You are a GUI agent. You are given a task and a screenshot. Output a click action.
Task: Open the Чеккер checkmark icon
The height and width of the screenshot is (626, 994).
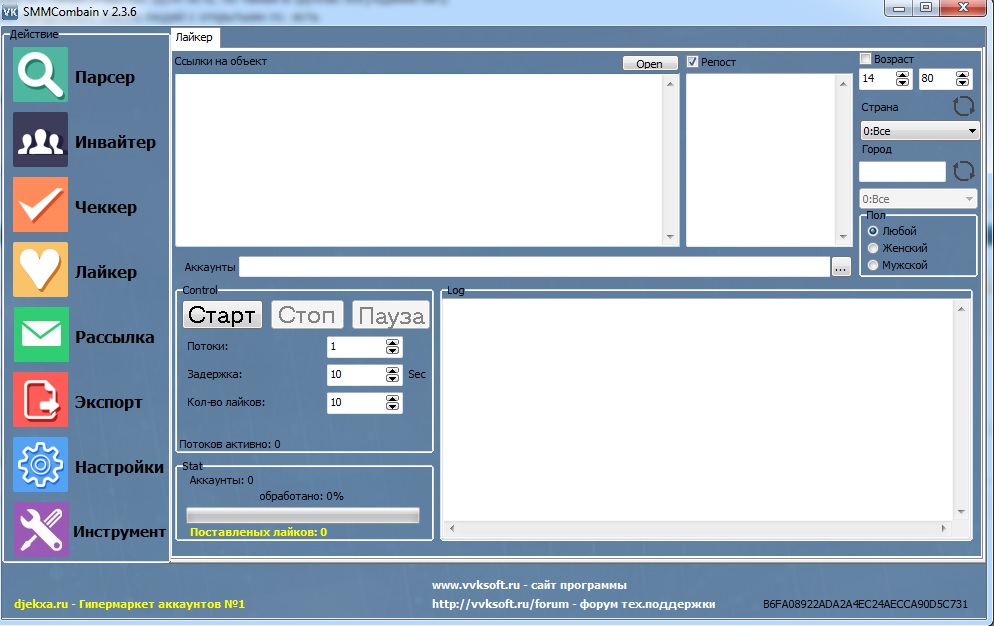click(40, 205)
